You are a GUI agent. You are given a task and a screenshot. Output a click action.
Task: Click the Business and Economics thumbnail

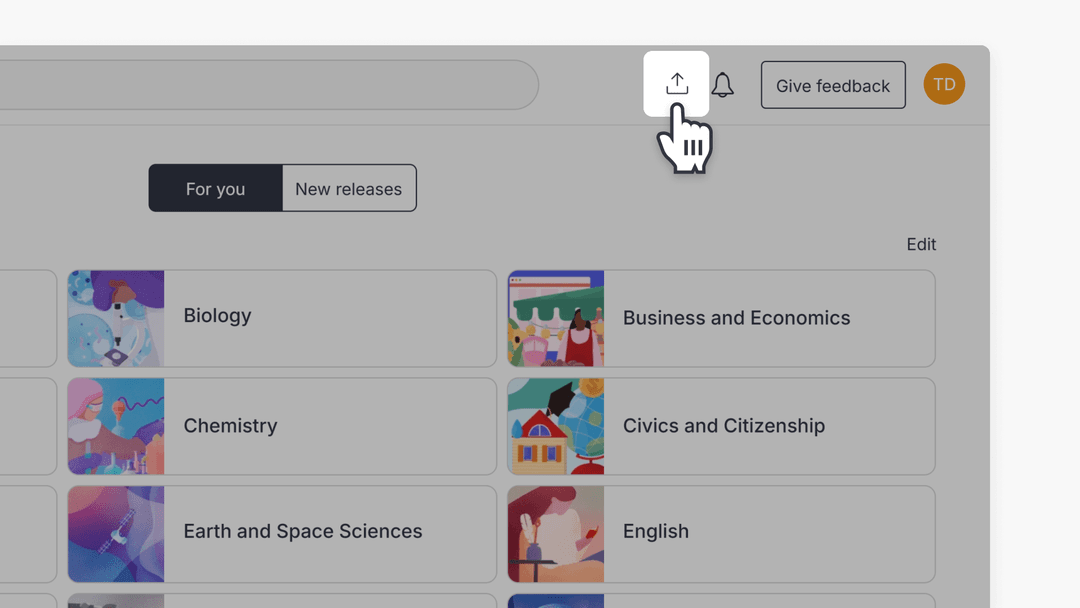click(x=556, y=318)
